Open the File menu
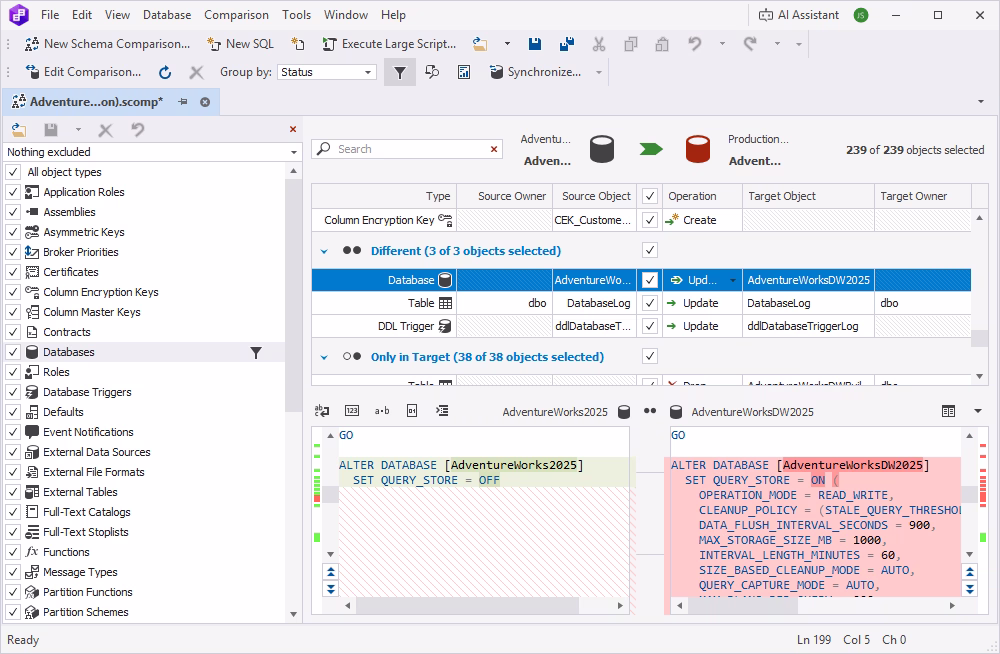The height and width of the screenshot is (654, 1000). 50,15
